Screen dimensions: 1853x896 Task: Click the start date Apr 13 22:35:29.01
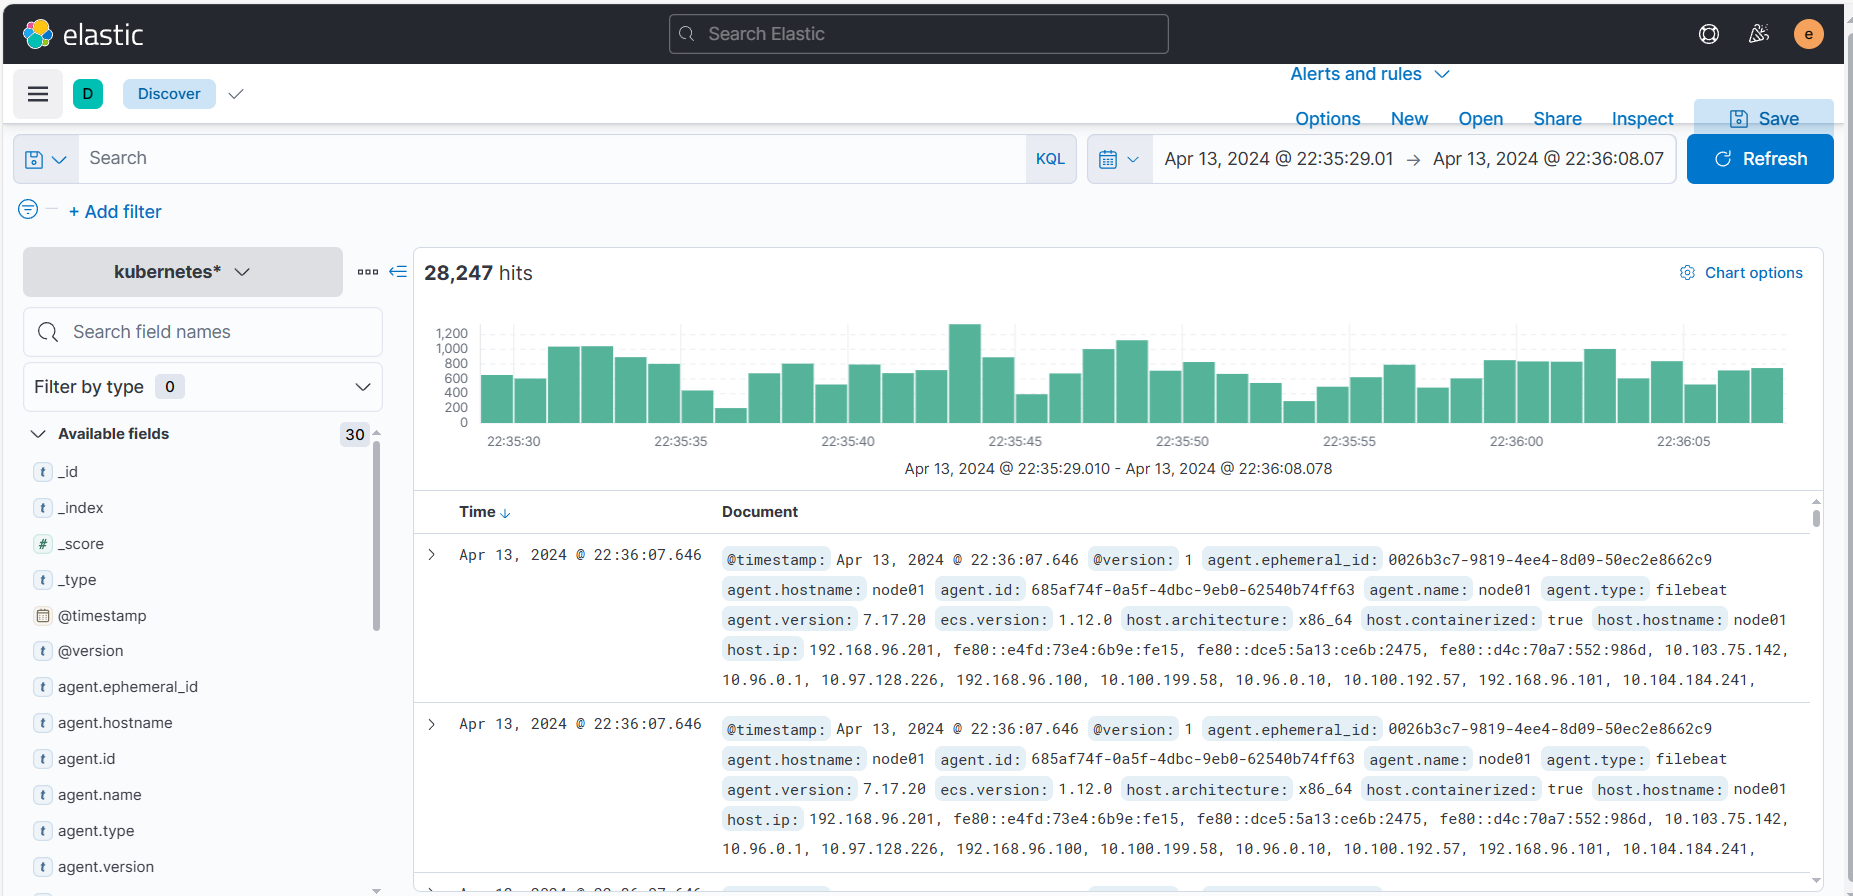pyautogui.click(x=1279, y=159)
